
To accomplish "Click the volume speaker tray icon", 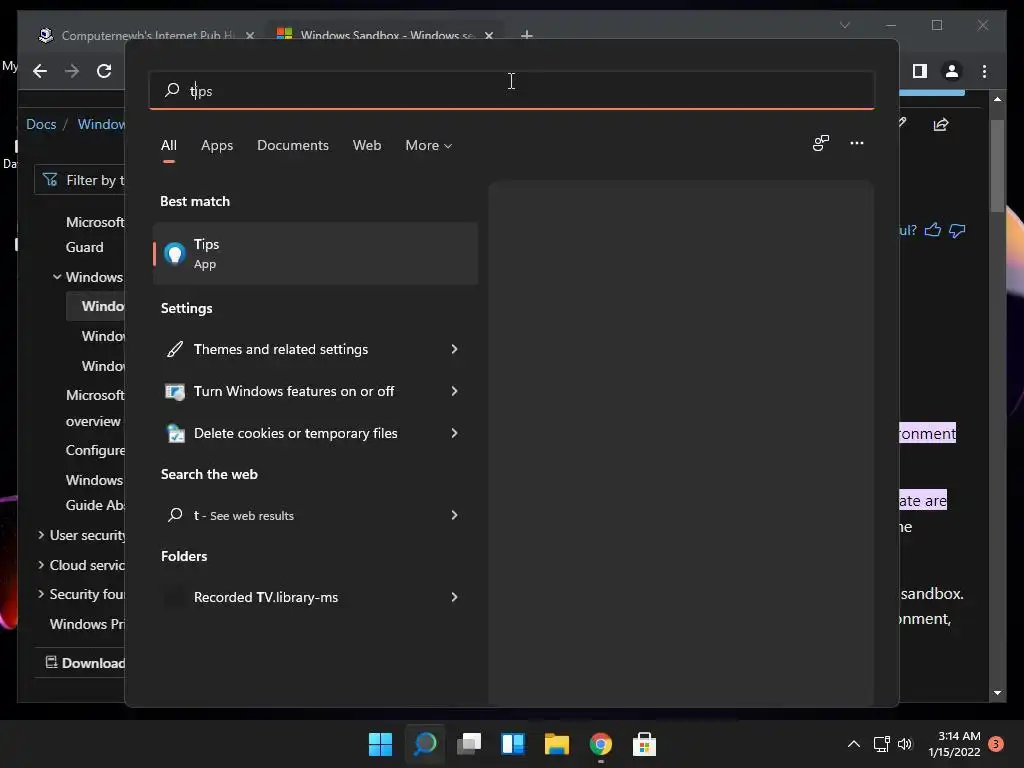I will (x=904, y=744).
